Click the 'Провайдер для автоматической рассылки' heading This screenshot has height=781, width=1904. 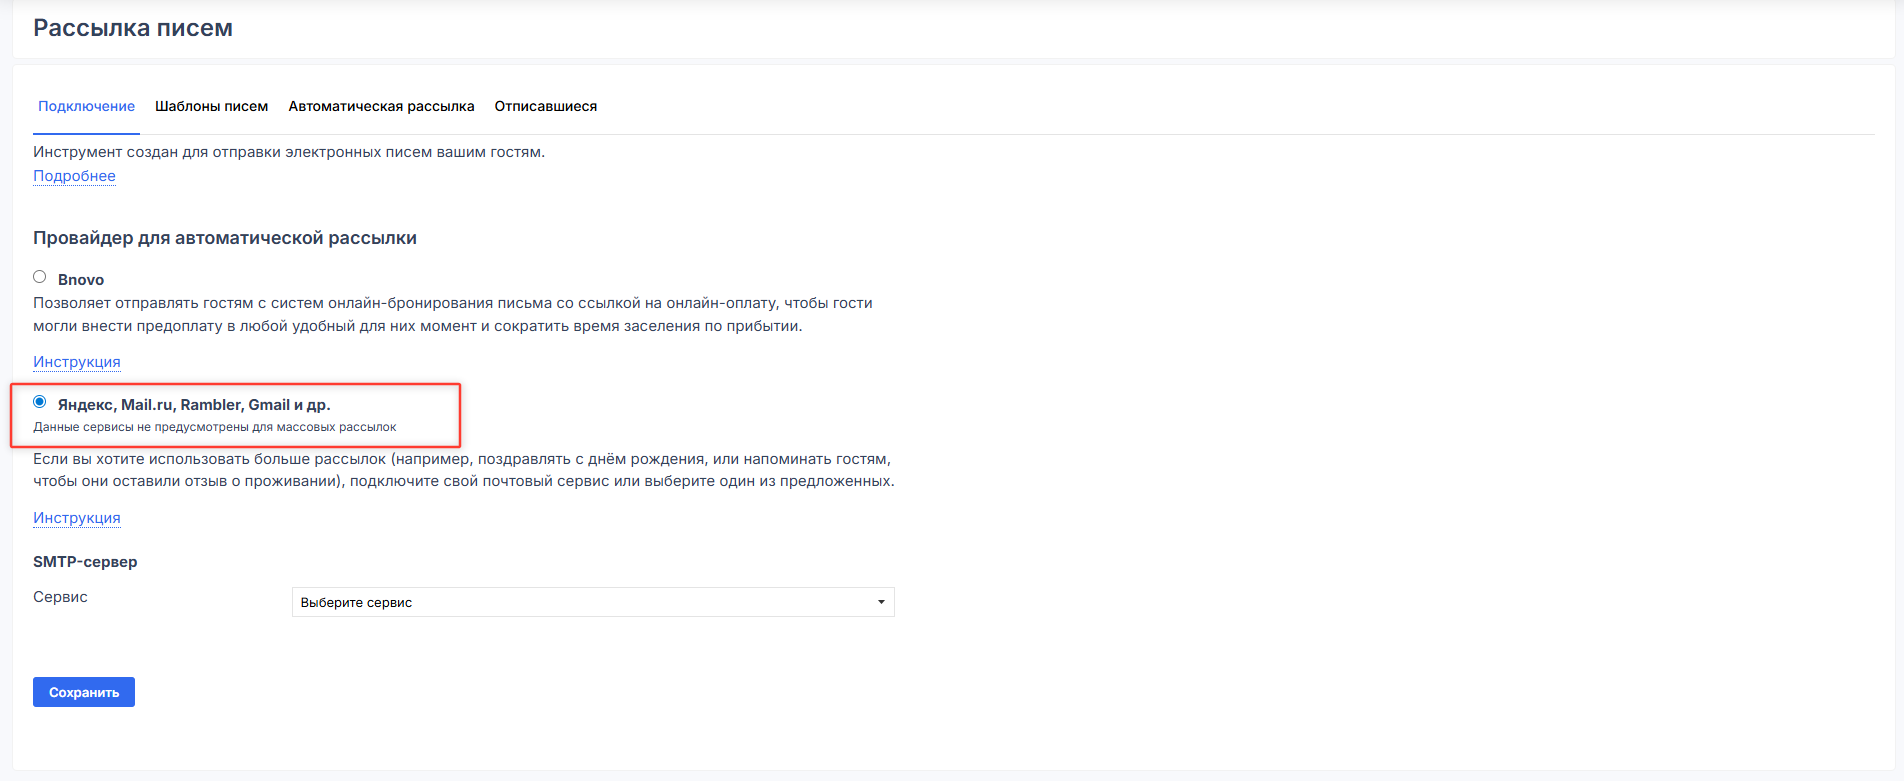(225, 238)
